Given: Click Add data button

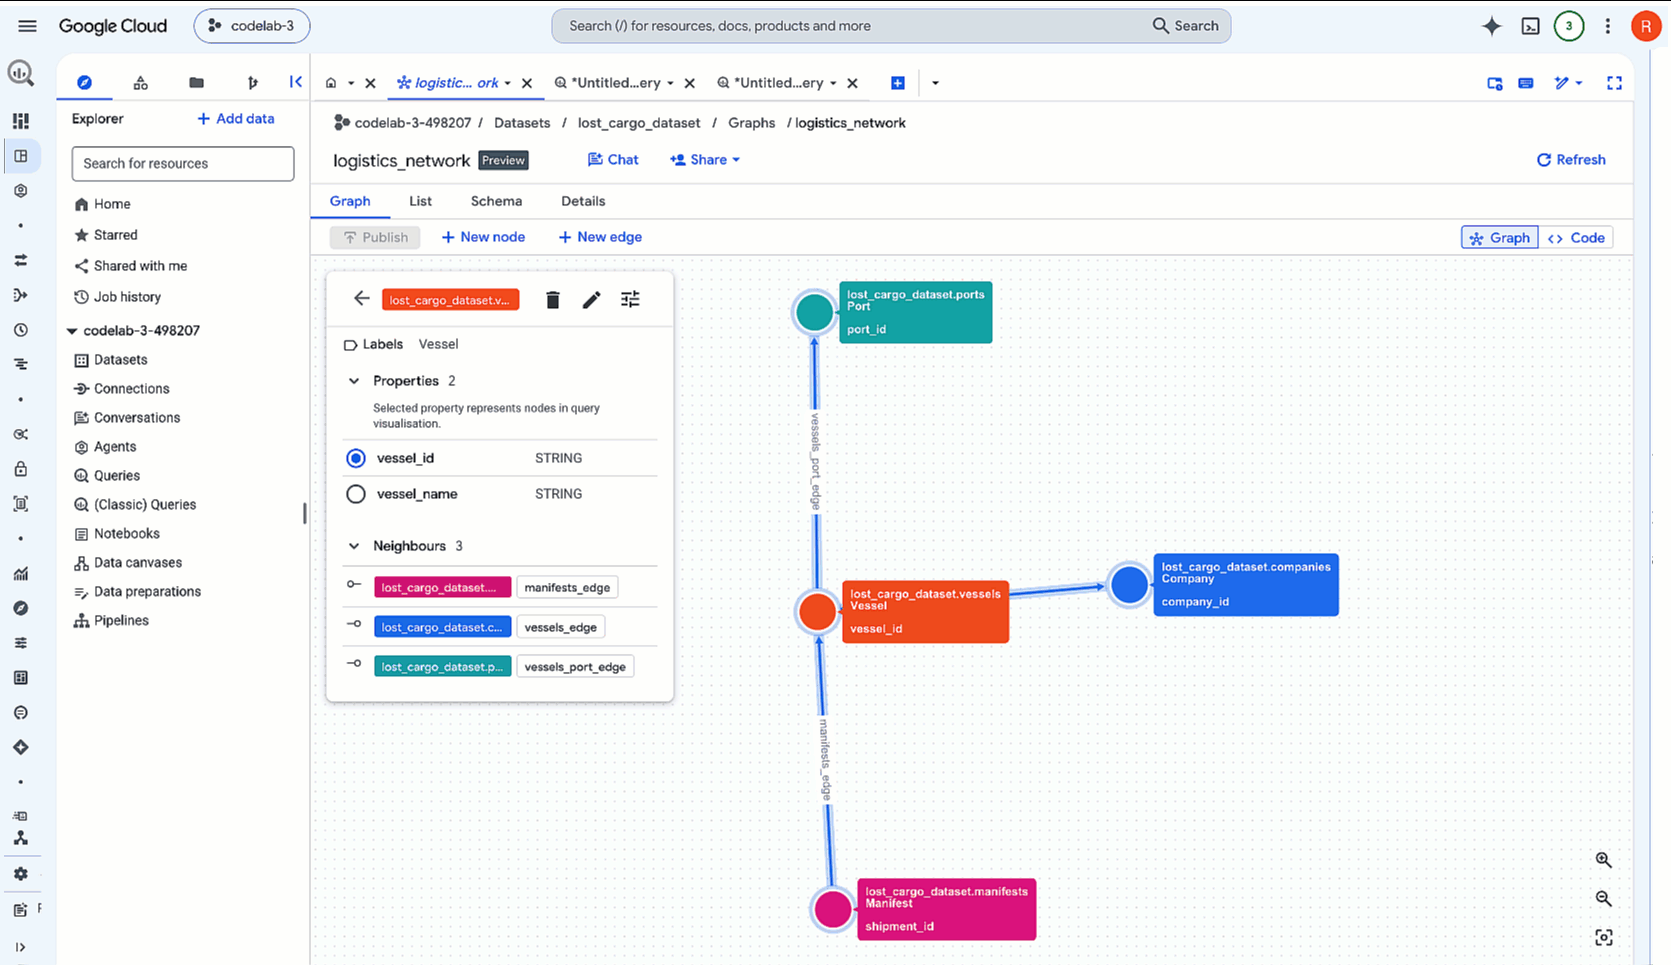Looking at the screenshot, I should (x=236, y=119).
